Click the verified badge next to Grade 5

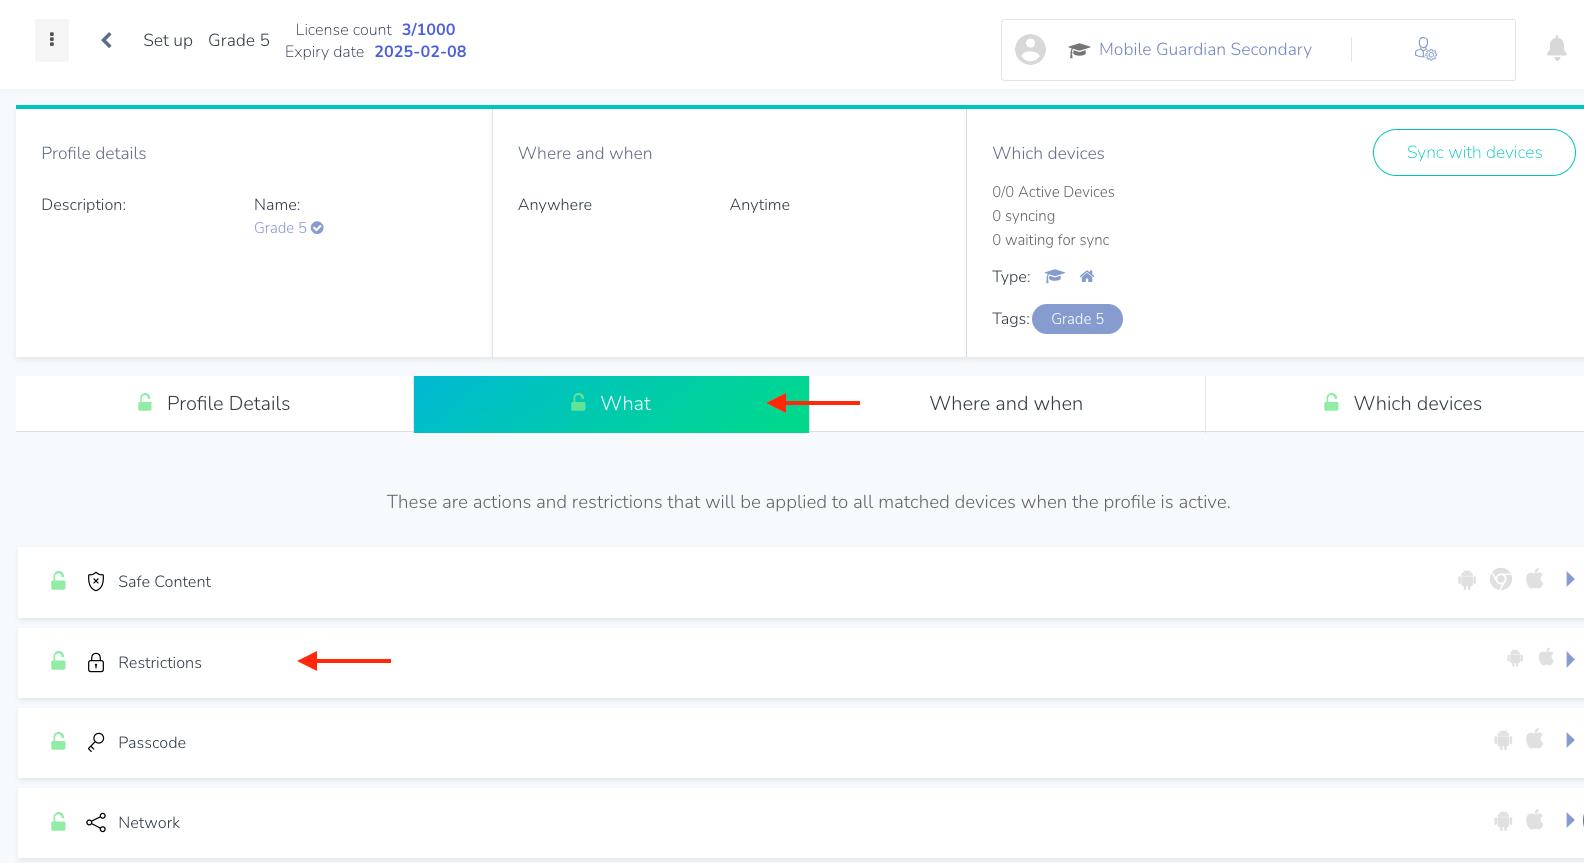coord(317,228)
